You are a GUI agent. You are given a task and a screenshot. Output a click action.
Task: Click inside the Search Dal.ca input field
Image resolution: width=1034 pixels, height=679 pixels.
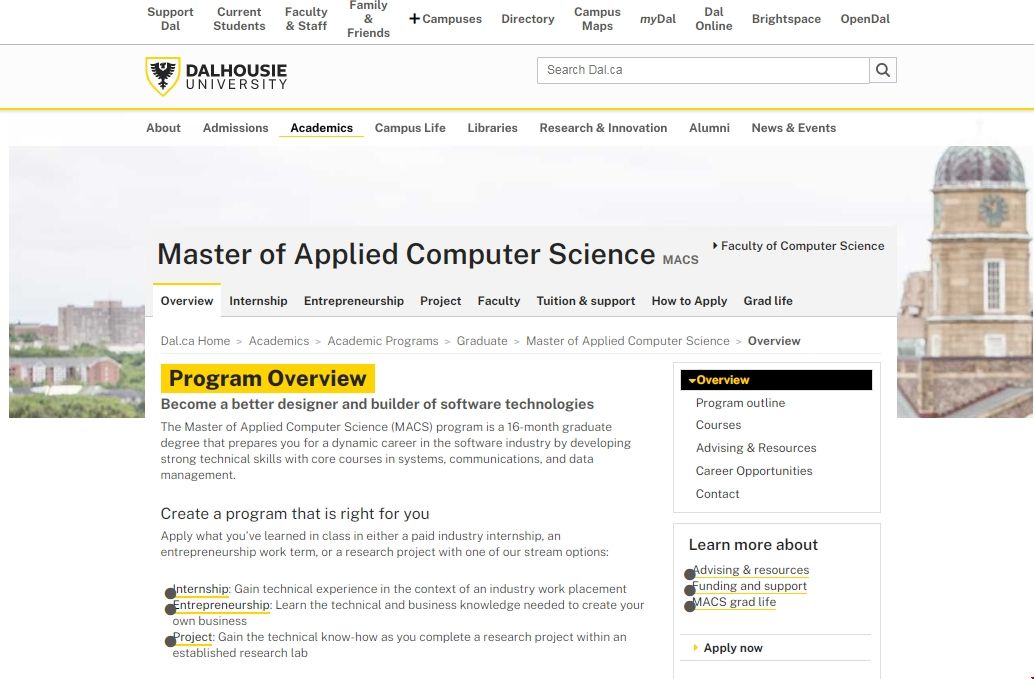tap(700, 70)
